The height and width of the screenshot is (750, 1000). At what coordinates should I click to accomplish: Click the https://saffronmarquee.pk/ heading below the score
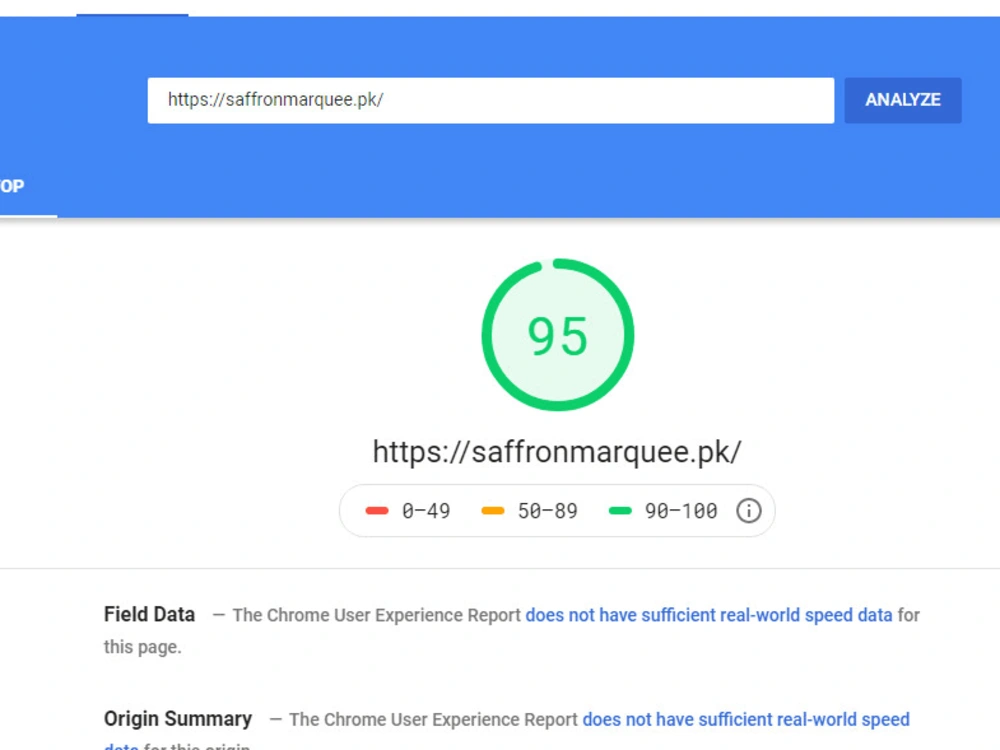tap(557, 452)
